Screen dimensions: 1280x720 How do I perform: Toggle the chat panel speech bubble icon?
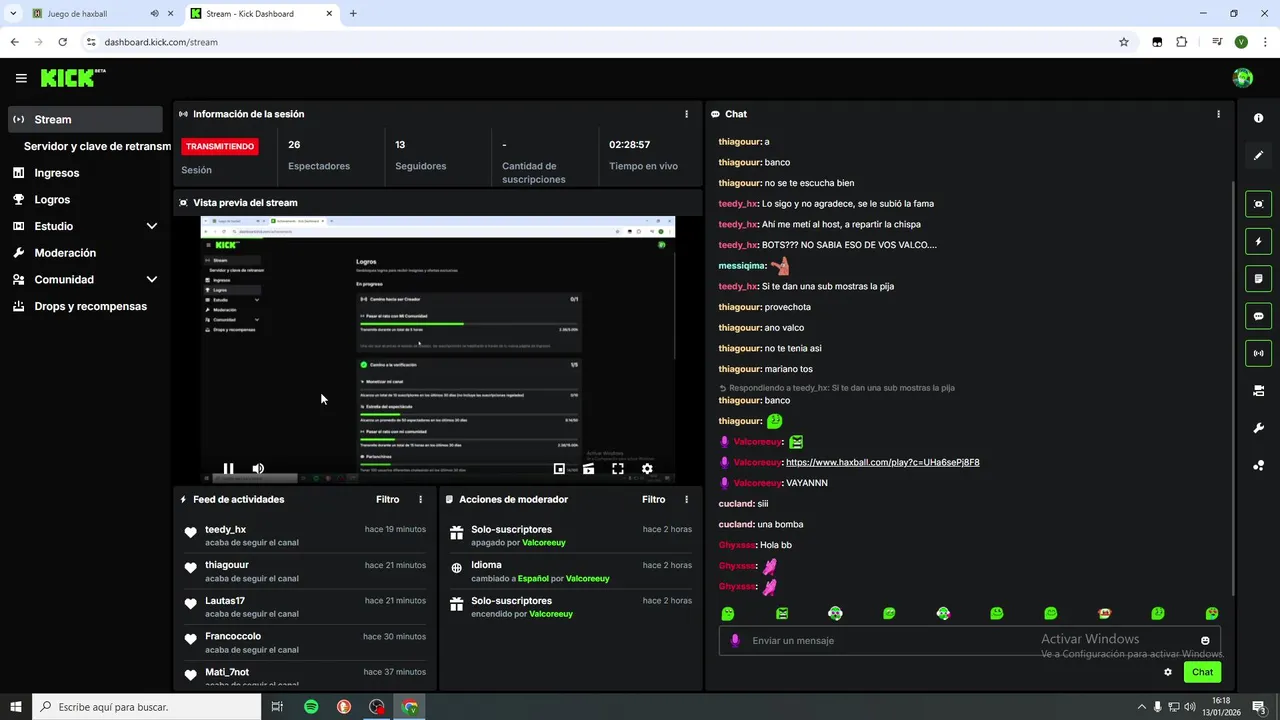[1258, 316]
